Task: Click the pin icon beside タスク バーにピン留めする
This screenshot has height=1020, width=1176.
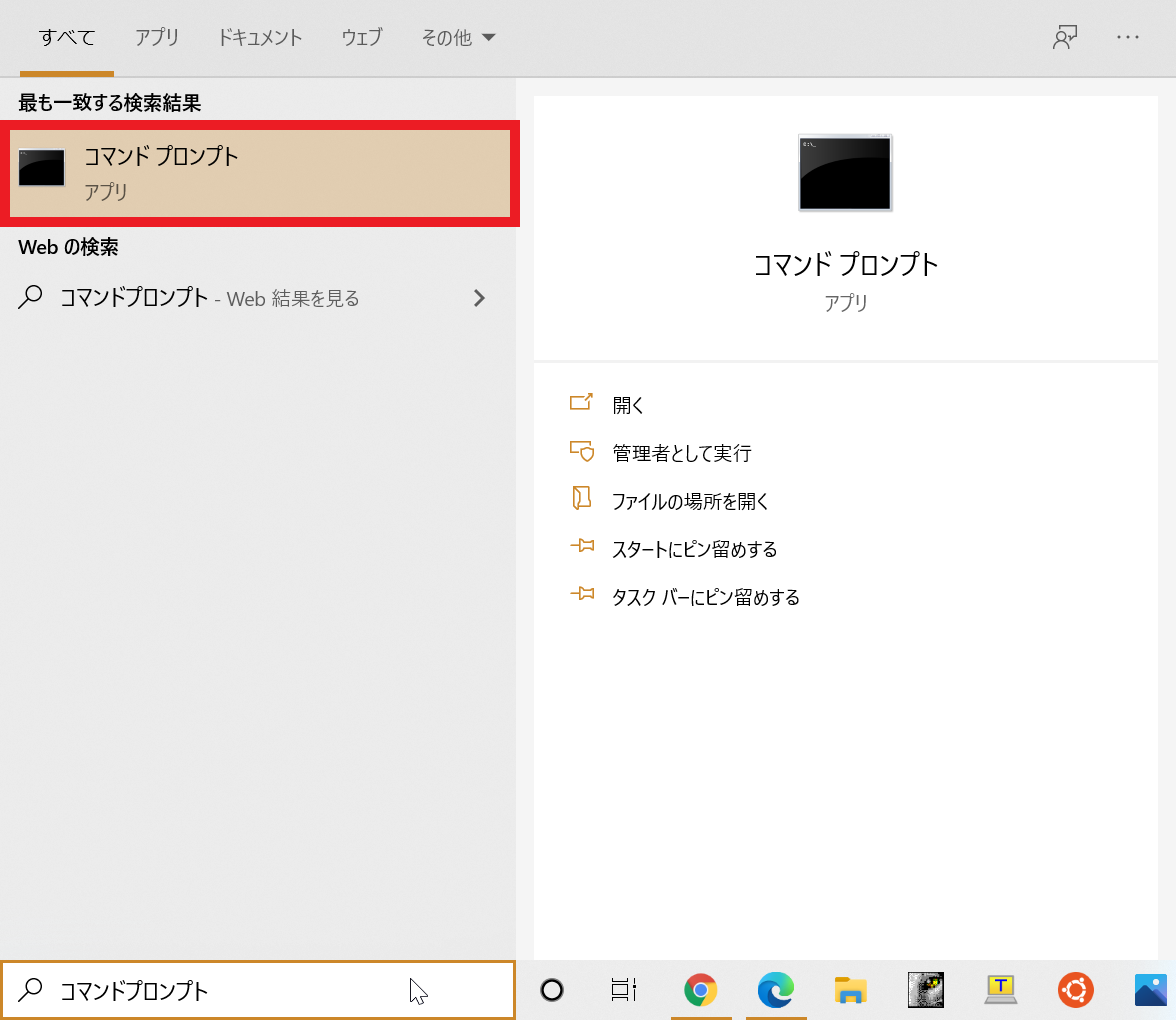Action: pyautogui.click(x=582, y=594)
